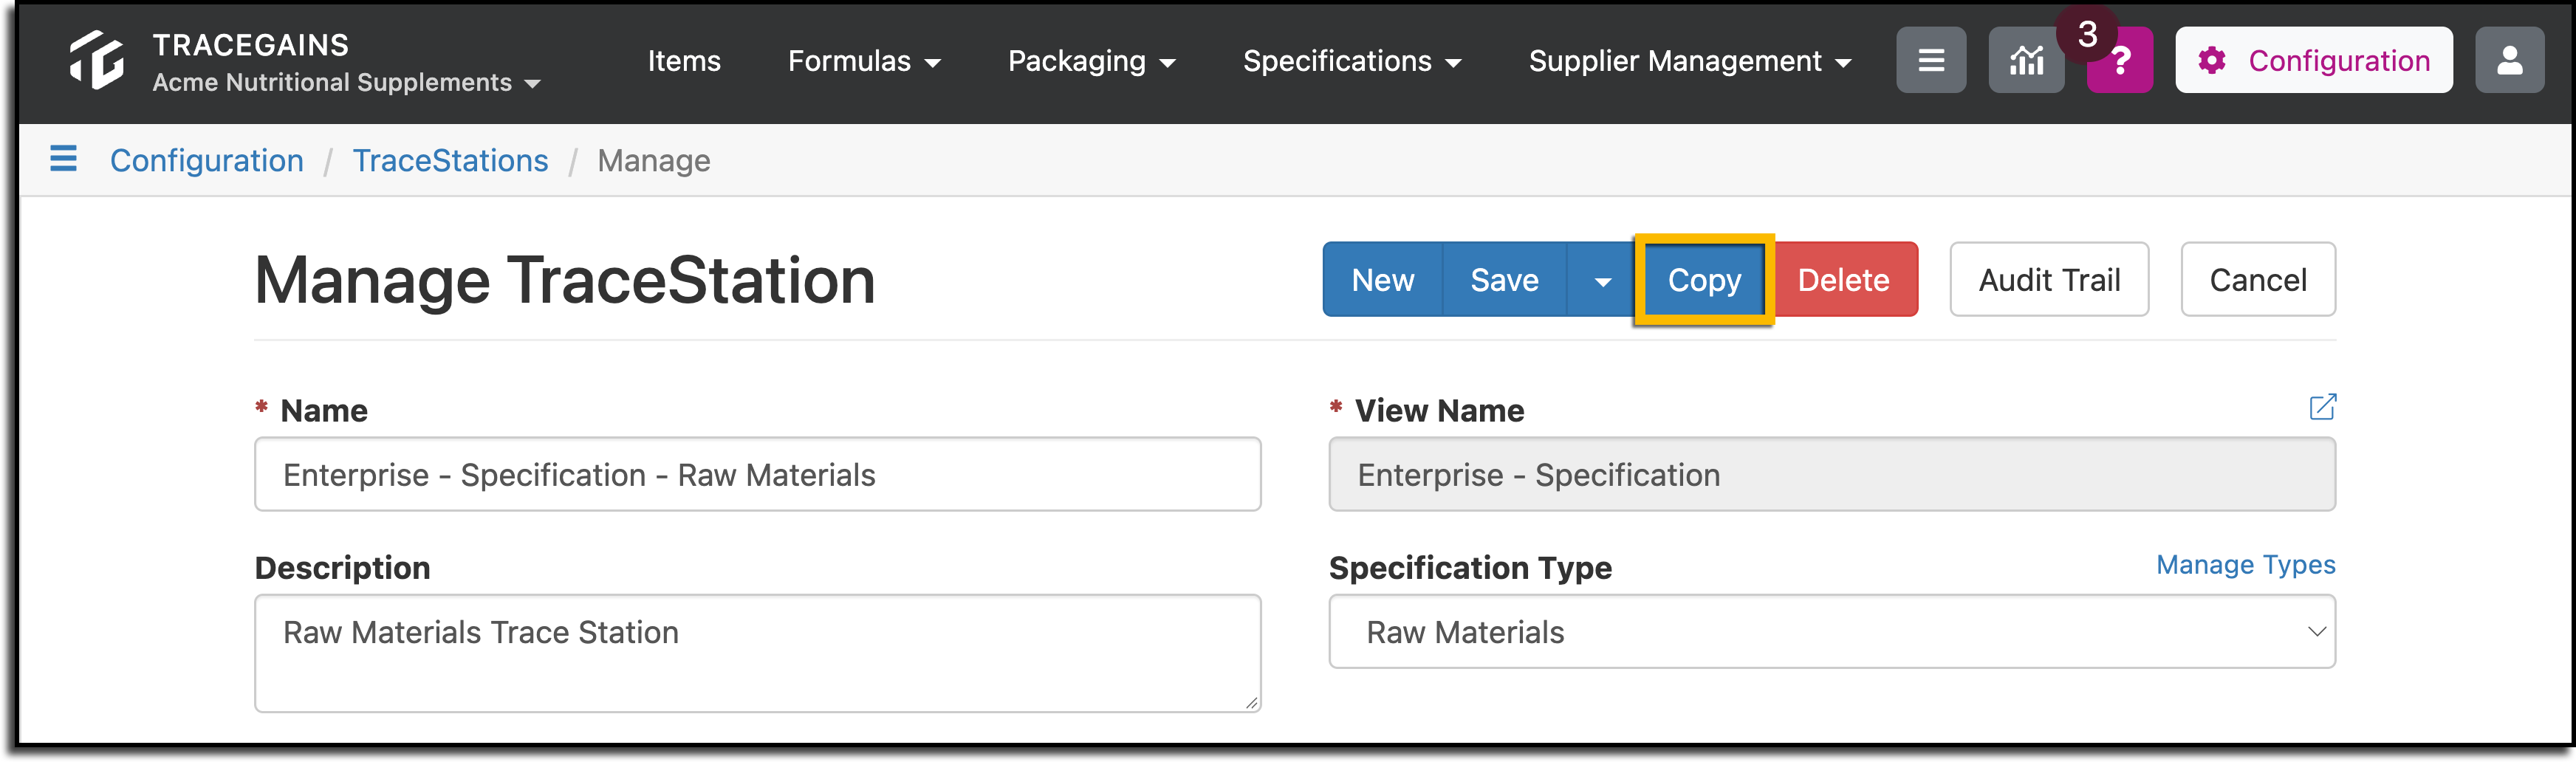2576x762 pixels.
Task: Follow the Configuration breadcrumb link
Action: [207, 160]
